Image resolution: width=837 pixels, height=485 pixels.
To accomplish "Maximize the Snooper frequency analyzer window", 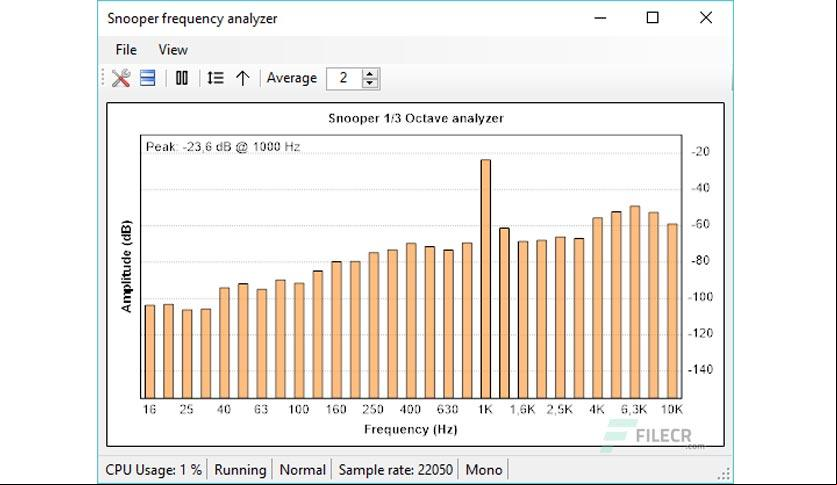I will coord(652,18).
